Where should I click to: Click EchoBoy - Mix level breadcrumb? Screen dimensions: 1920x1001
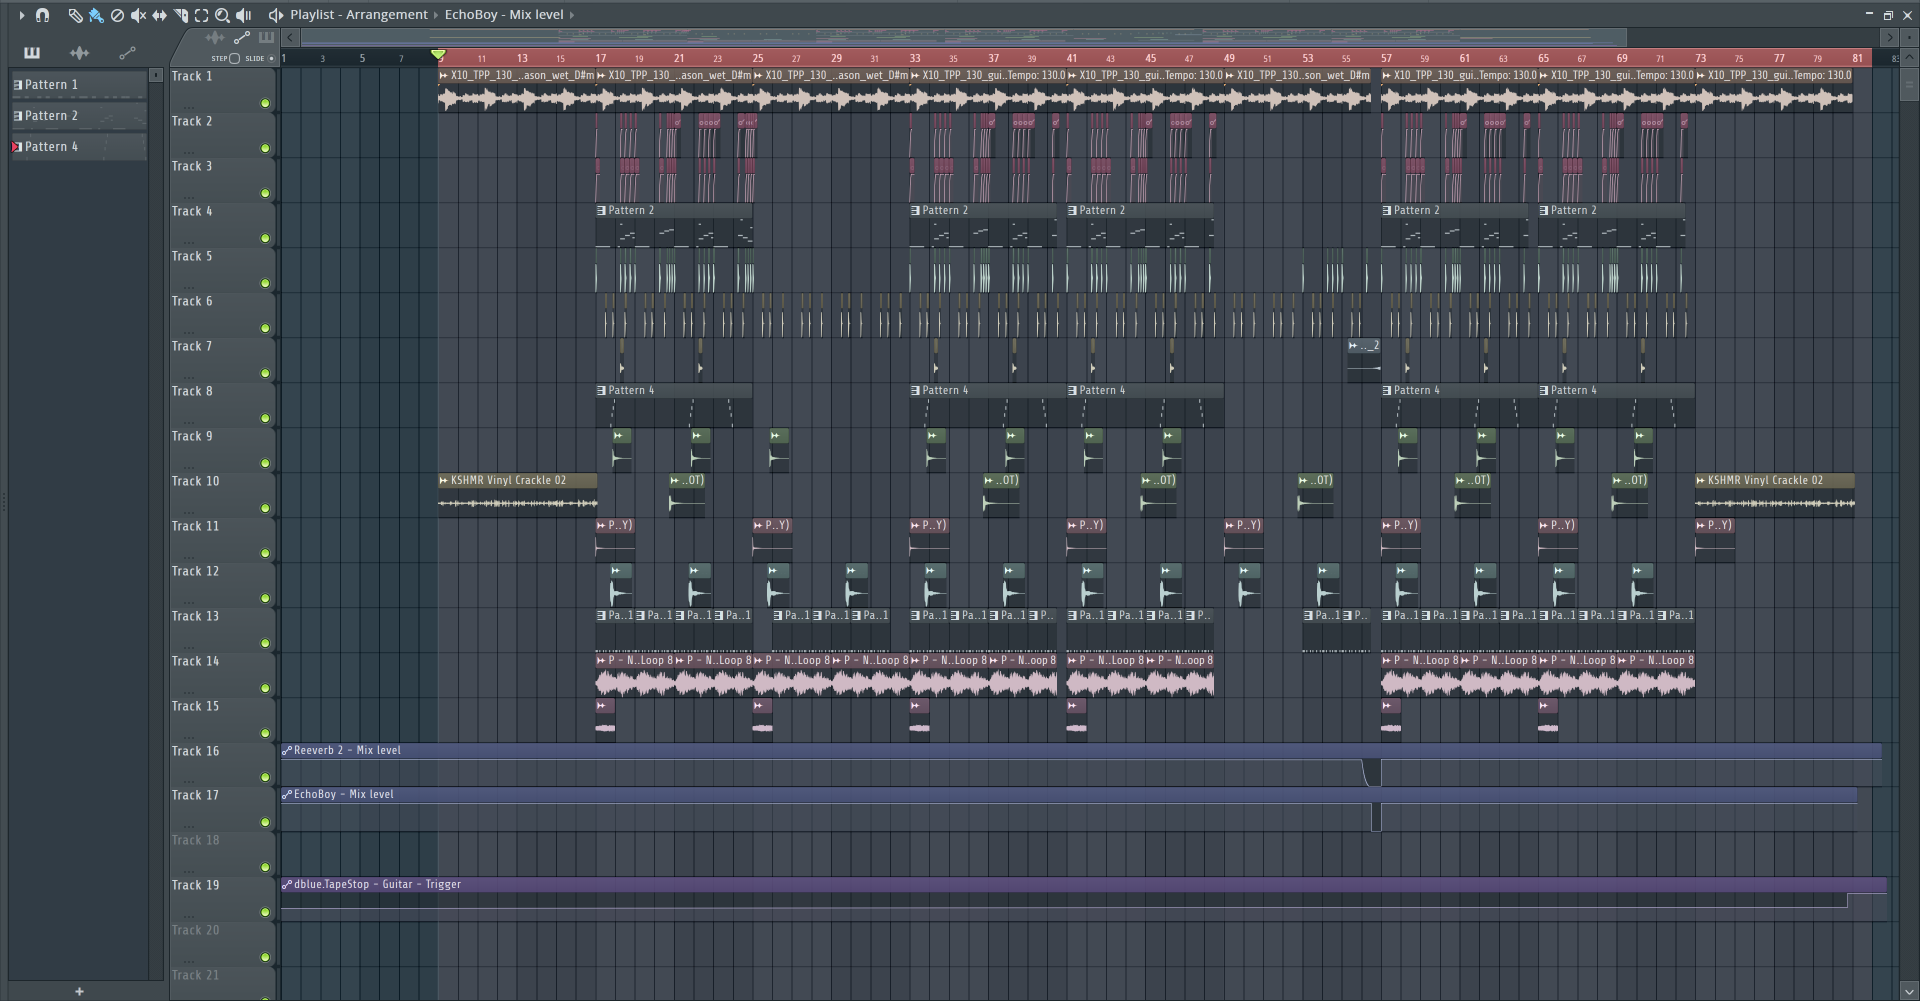504,15
